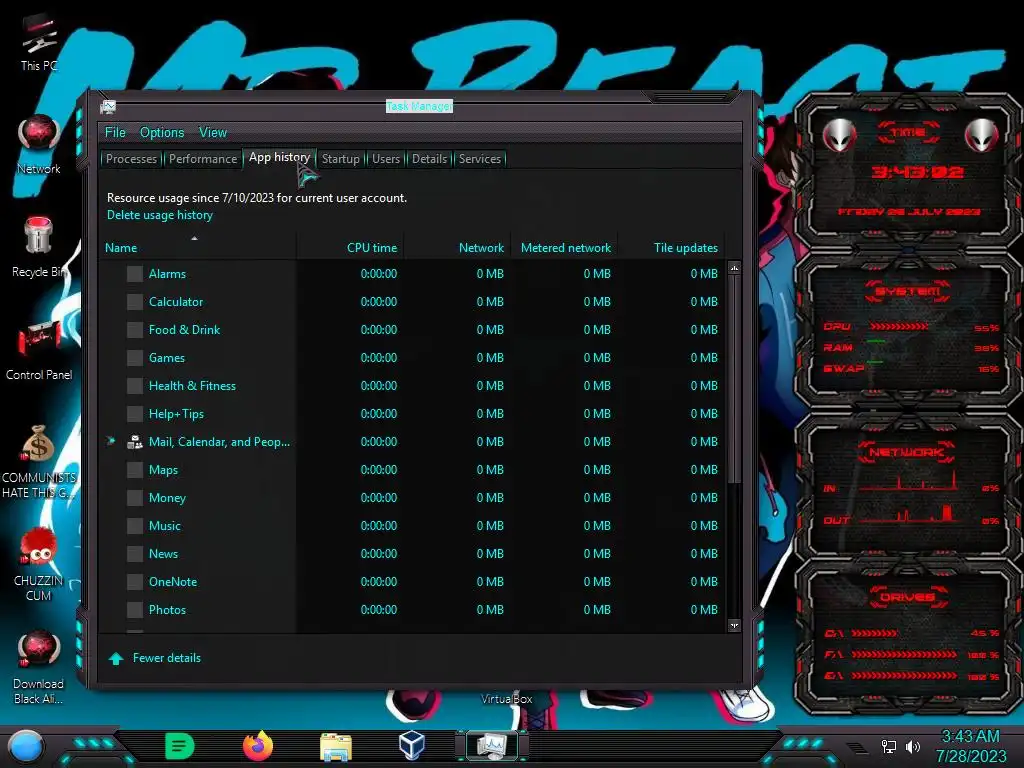Click the Start orb button
This screenshot has height=768, width=1024.
coord(26,747)
